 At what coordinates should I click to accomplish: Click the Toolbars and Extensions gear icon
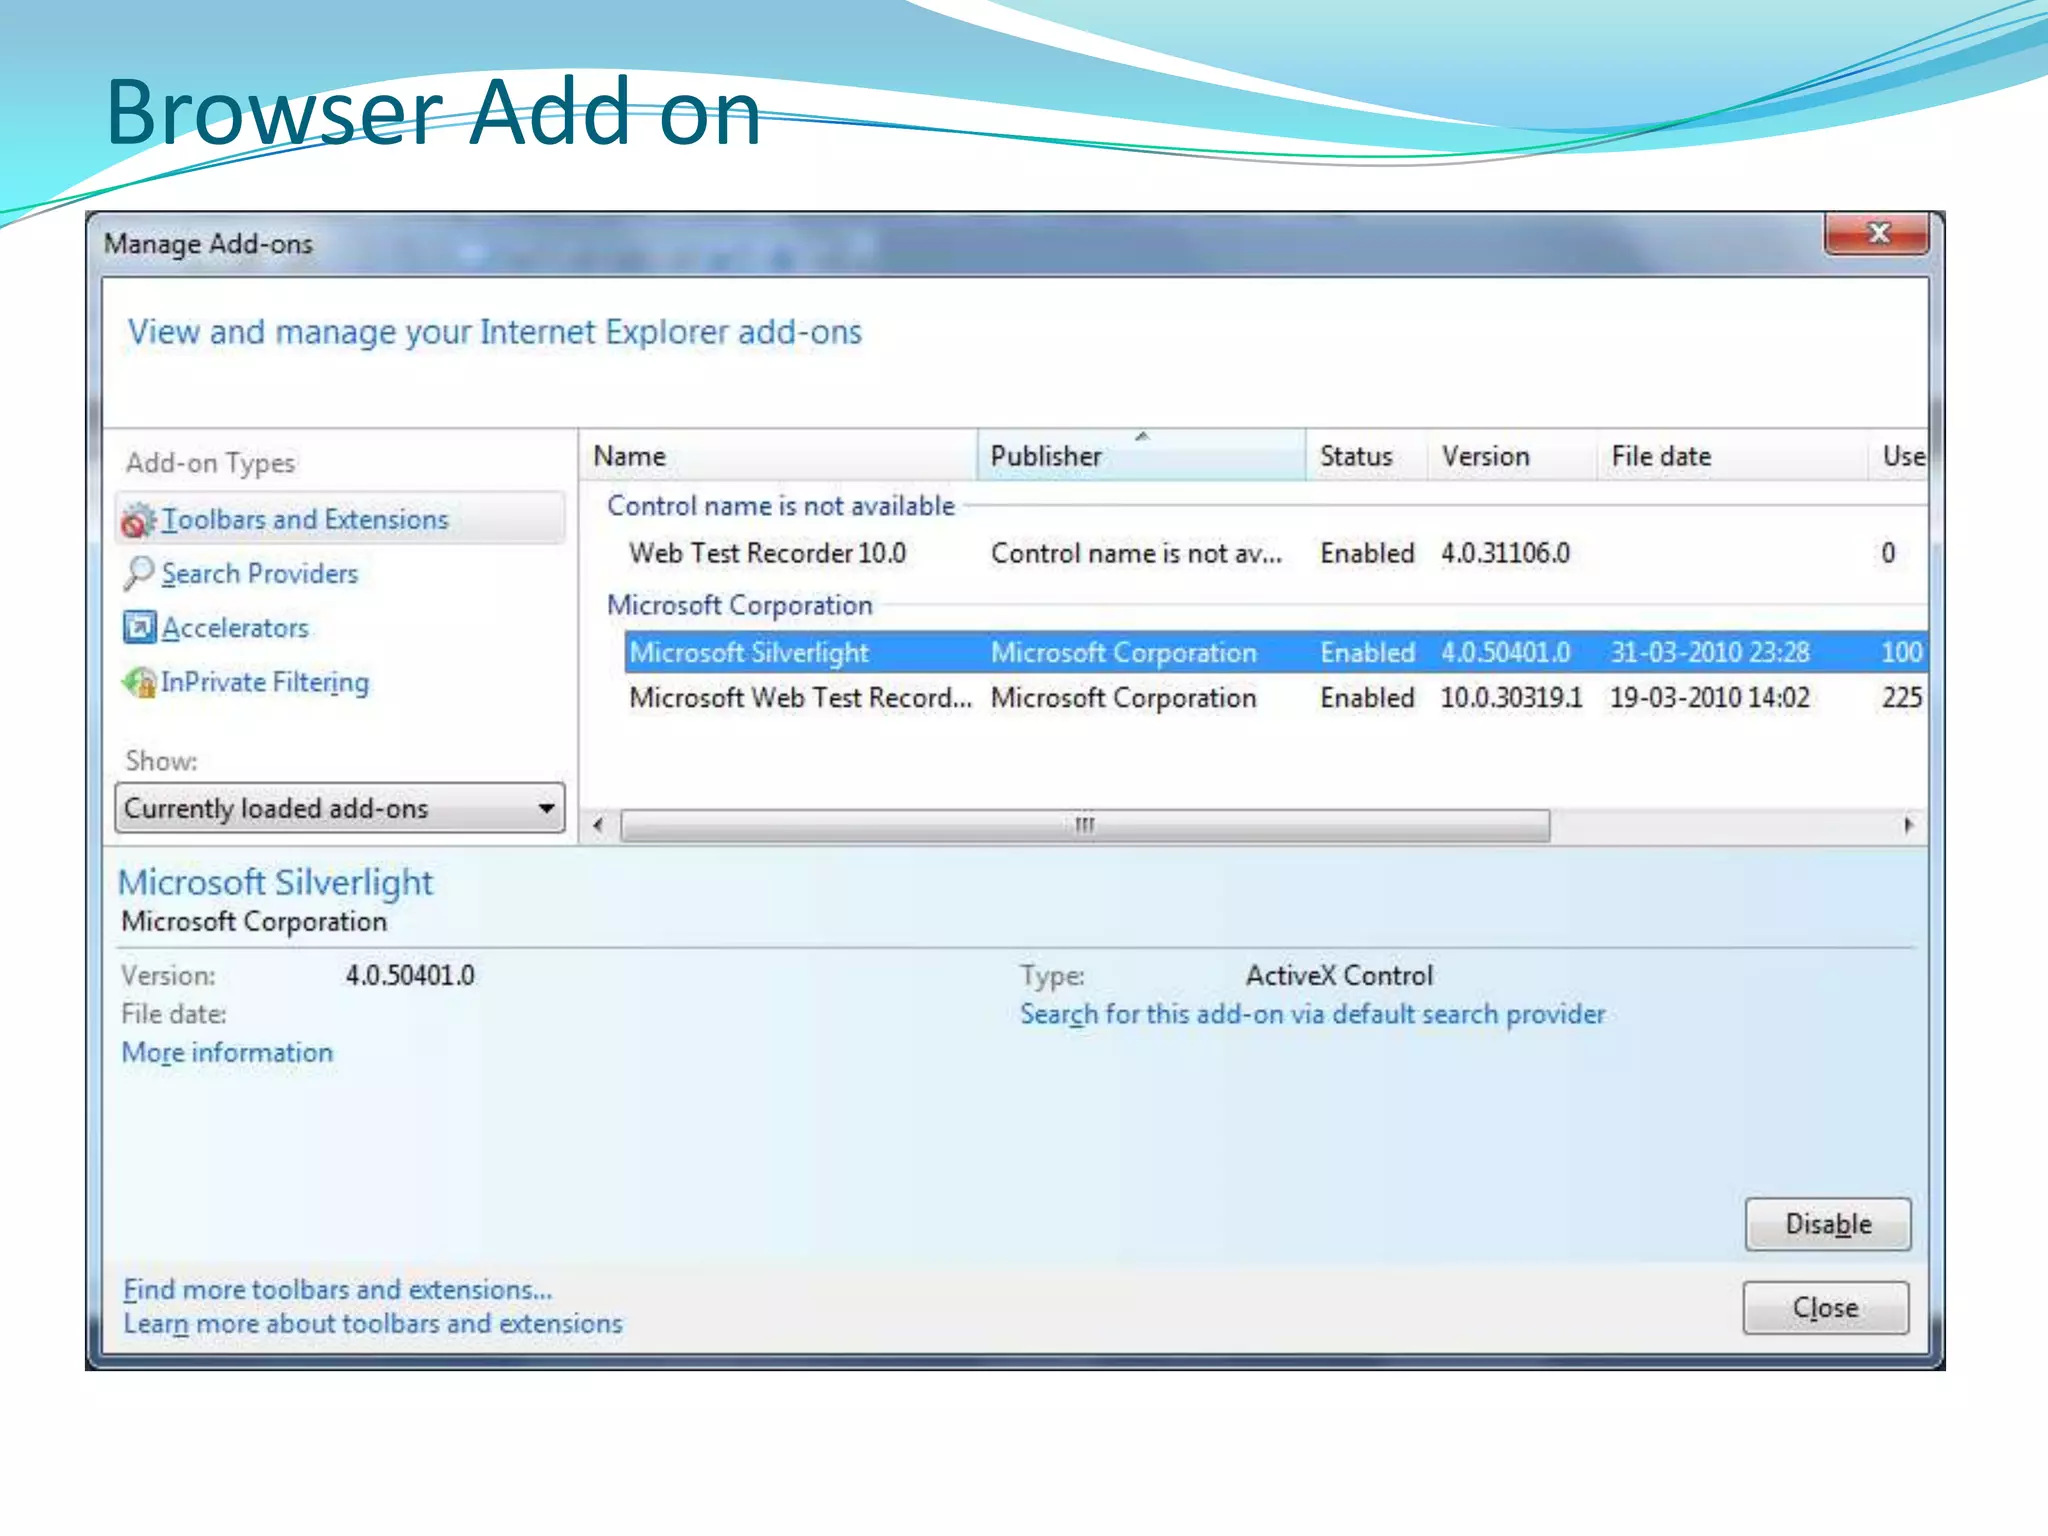138,520
